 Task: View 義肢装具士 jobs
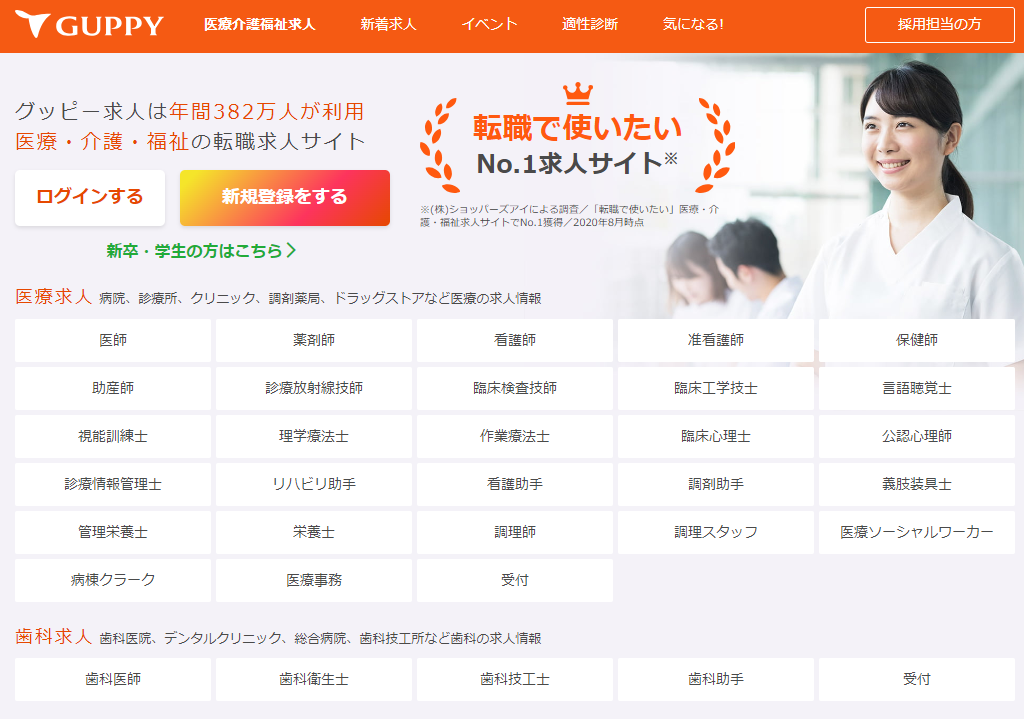coord(917,485)
